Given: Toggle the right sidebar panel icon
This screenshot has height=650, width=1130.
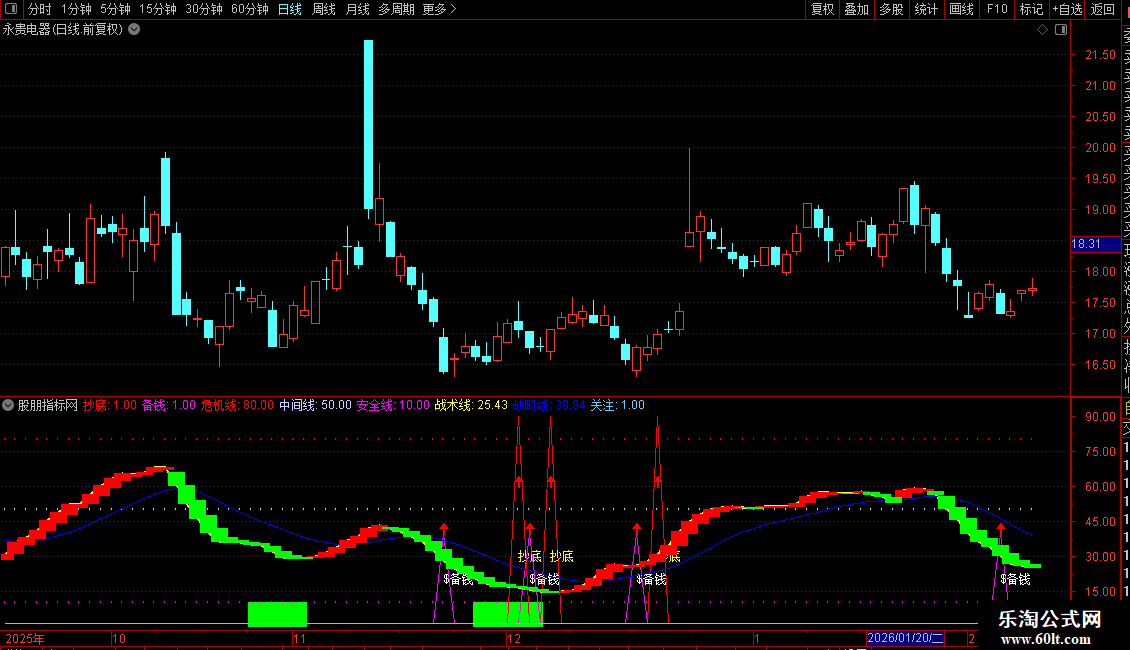Looking at the screenshot, I should (x=1061, y=30).
